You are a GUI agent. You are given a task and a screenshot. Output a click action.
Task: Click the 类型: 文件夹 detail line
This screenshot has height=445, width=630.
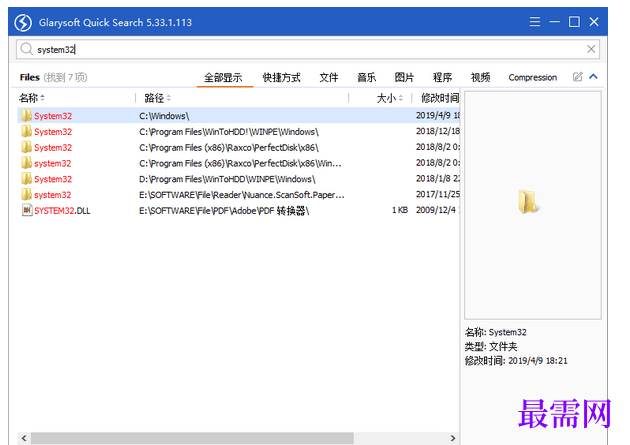(x=491, y=346)
